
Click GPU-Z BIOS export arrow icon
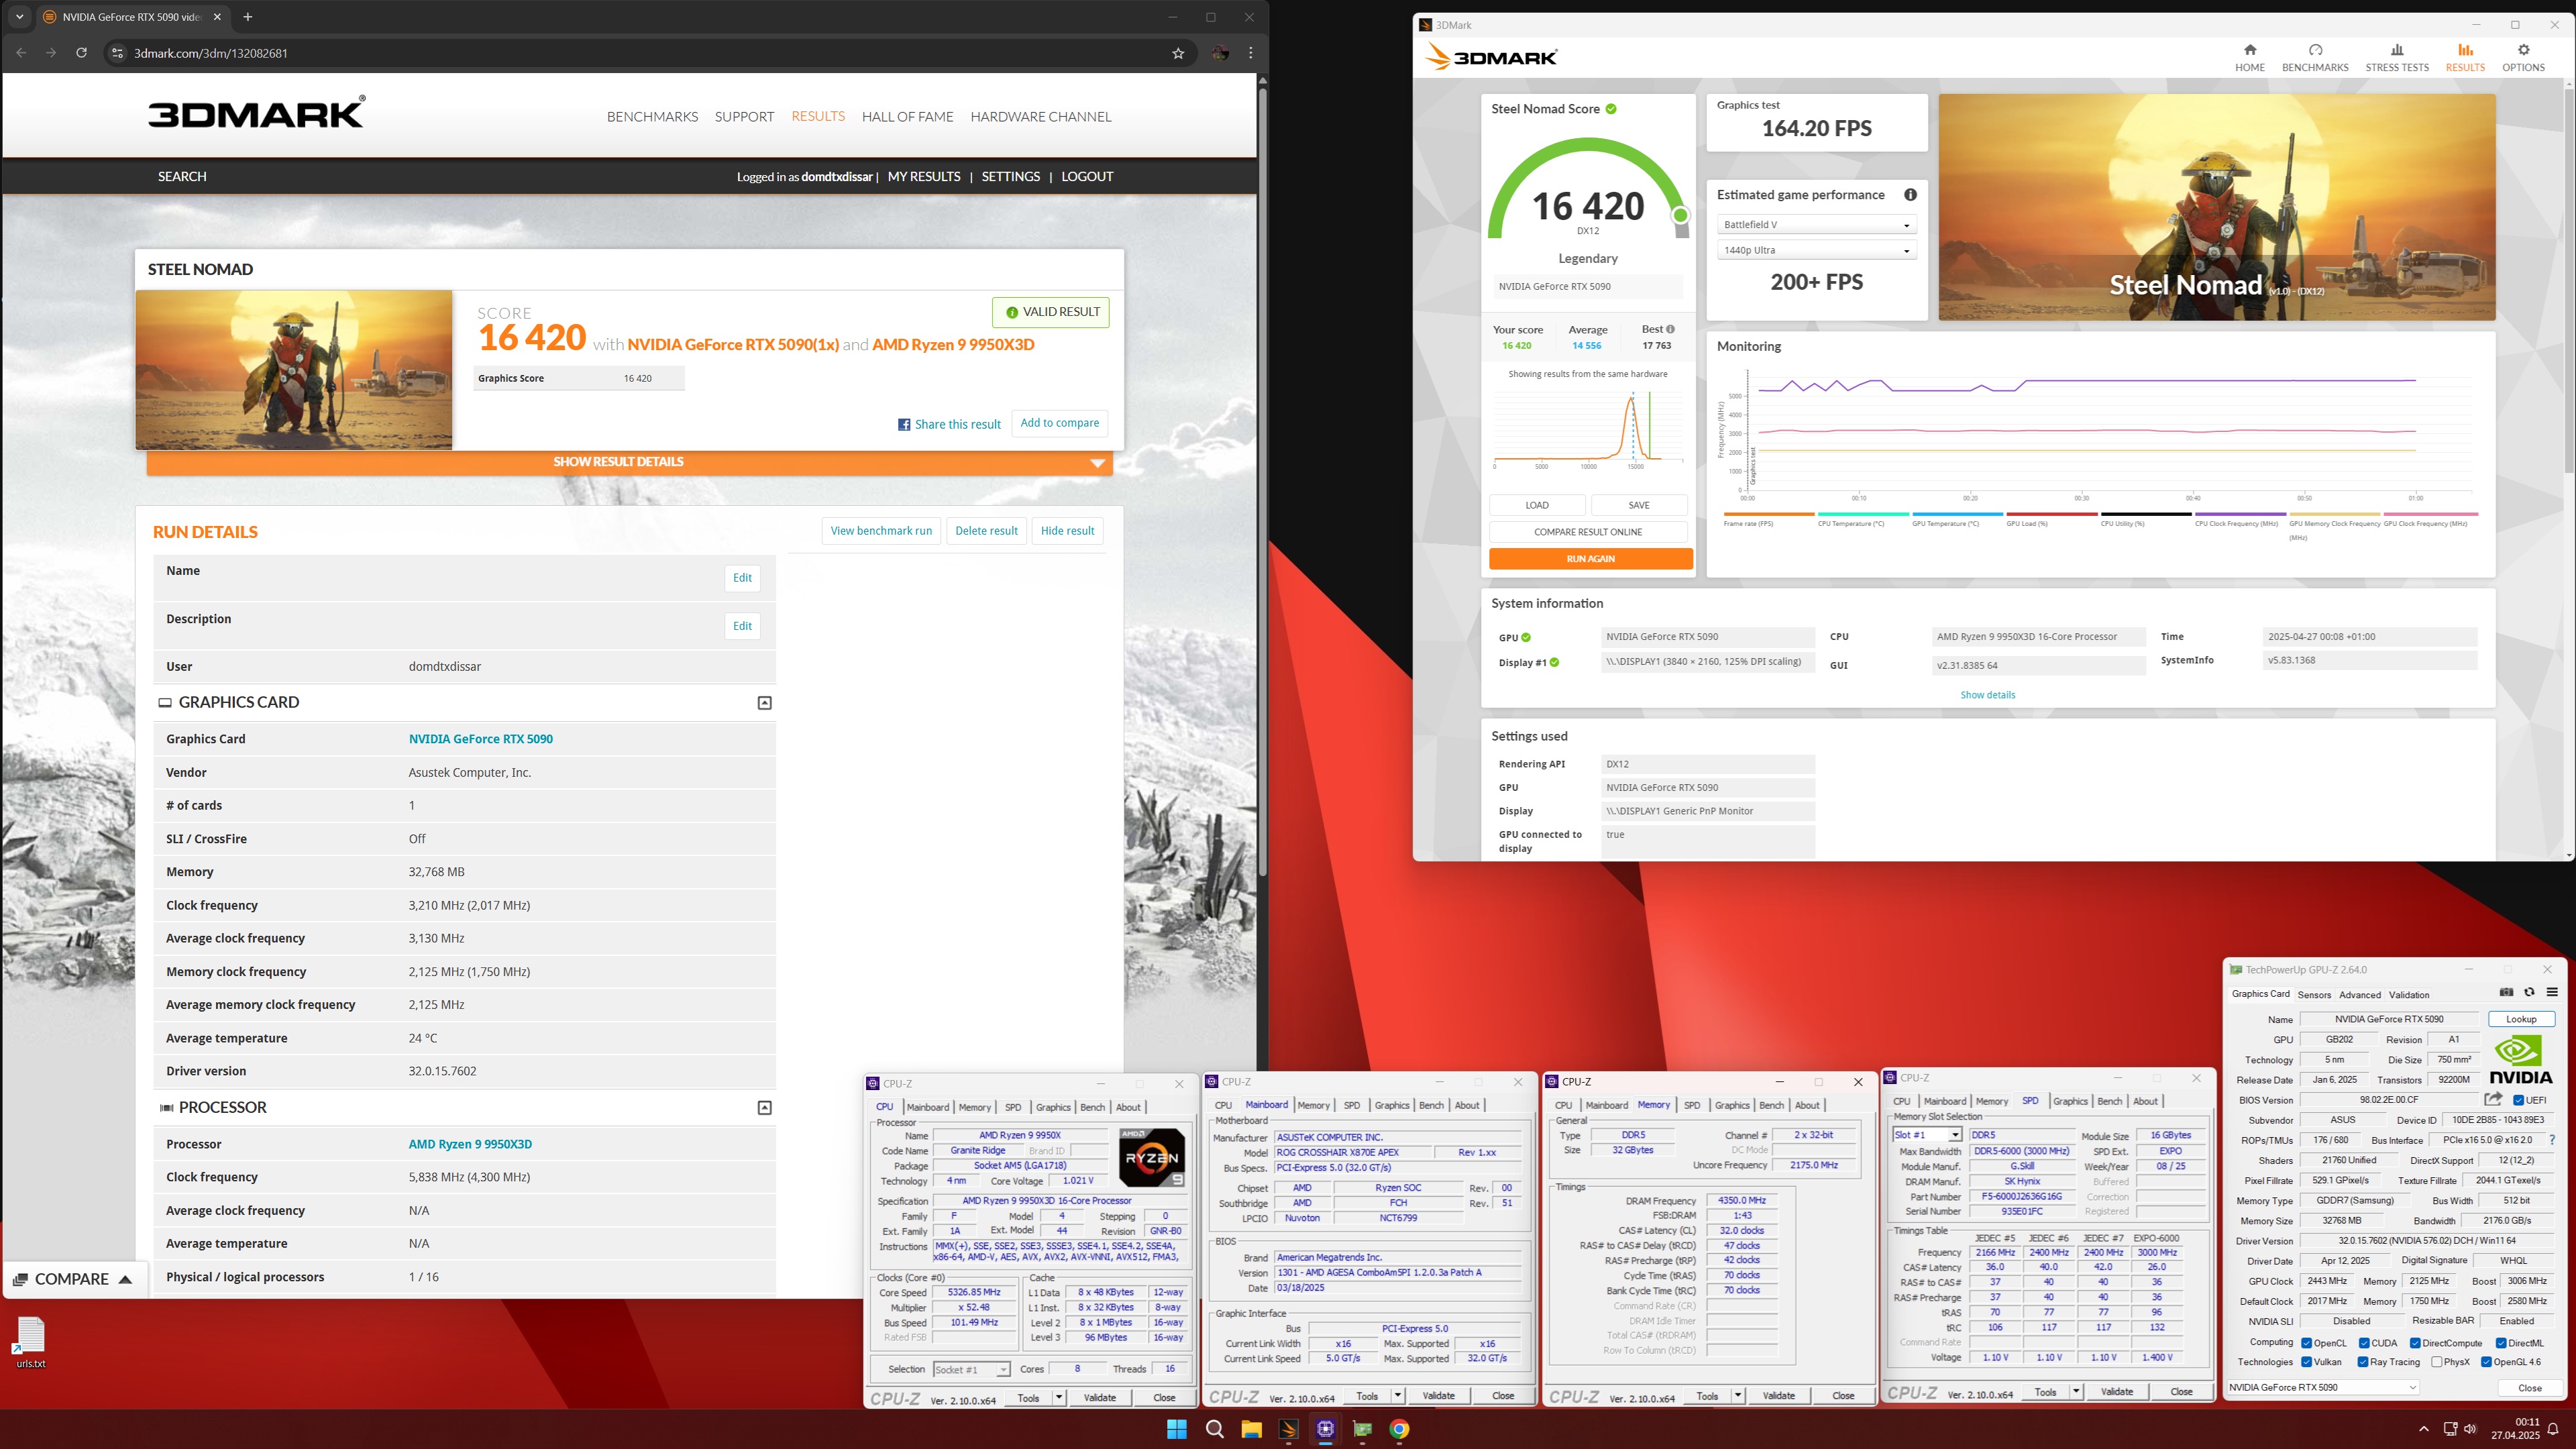(x=2493, y=1099)
